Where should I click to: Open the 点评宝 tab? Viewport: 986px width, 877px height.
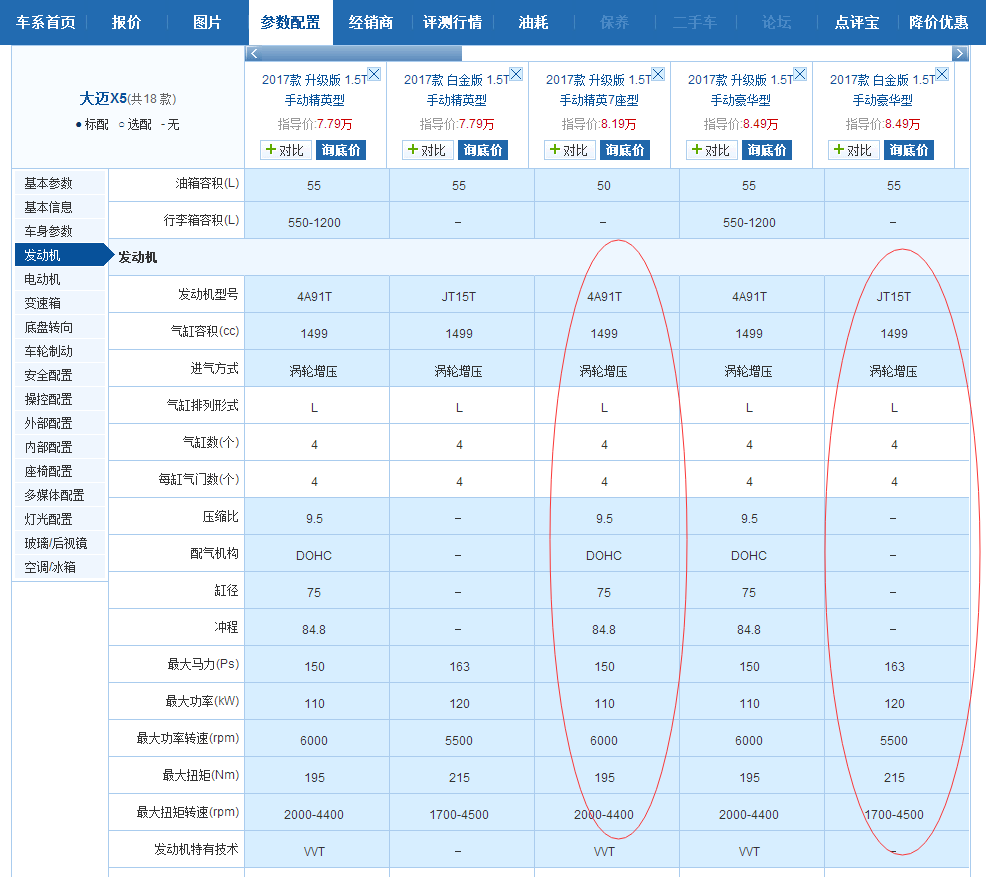pyautogui.click(x=857, y=23)
